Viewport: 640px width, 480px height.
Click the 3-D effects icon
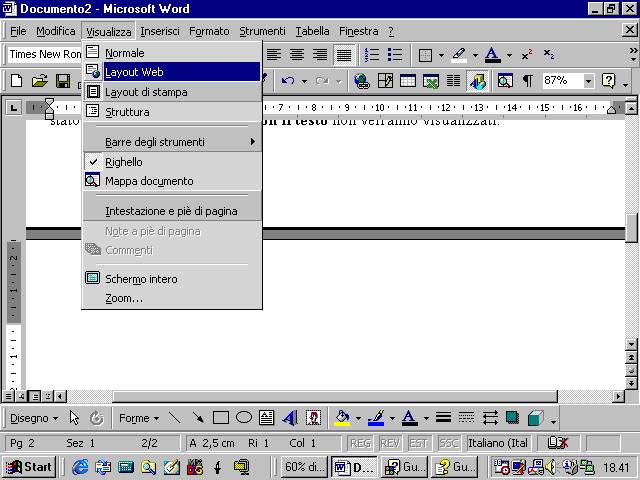point(535,418)
